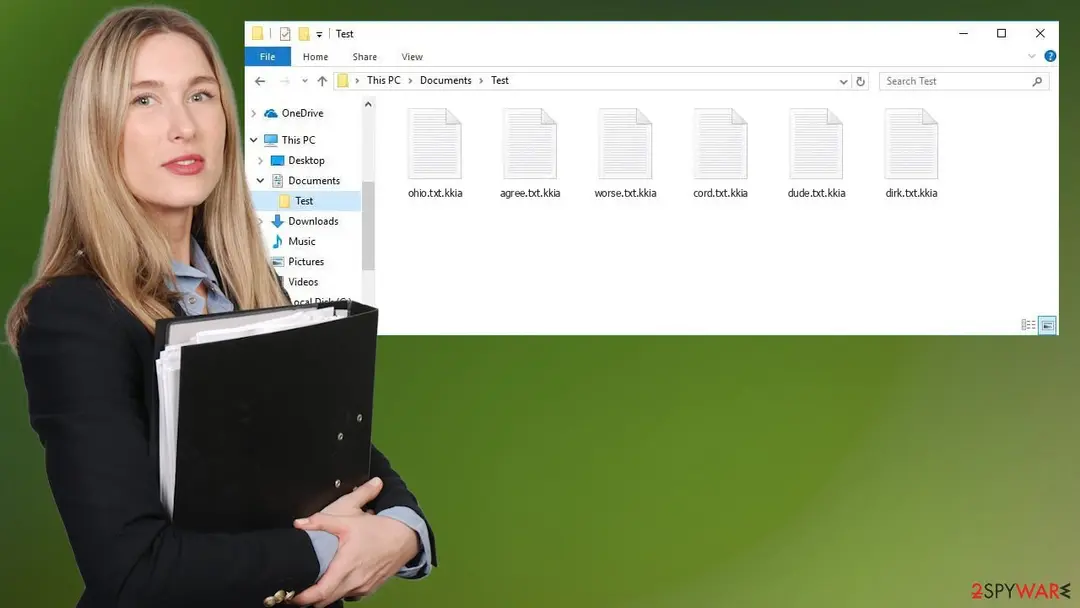The width and height of the screenshot is (1080, 608).
Task: Collapse the This PC tree node
Action: pos(253,140)
